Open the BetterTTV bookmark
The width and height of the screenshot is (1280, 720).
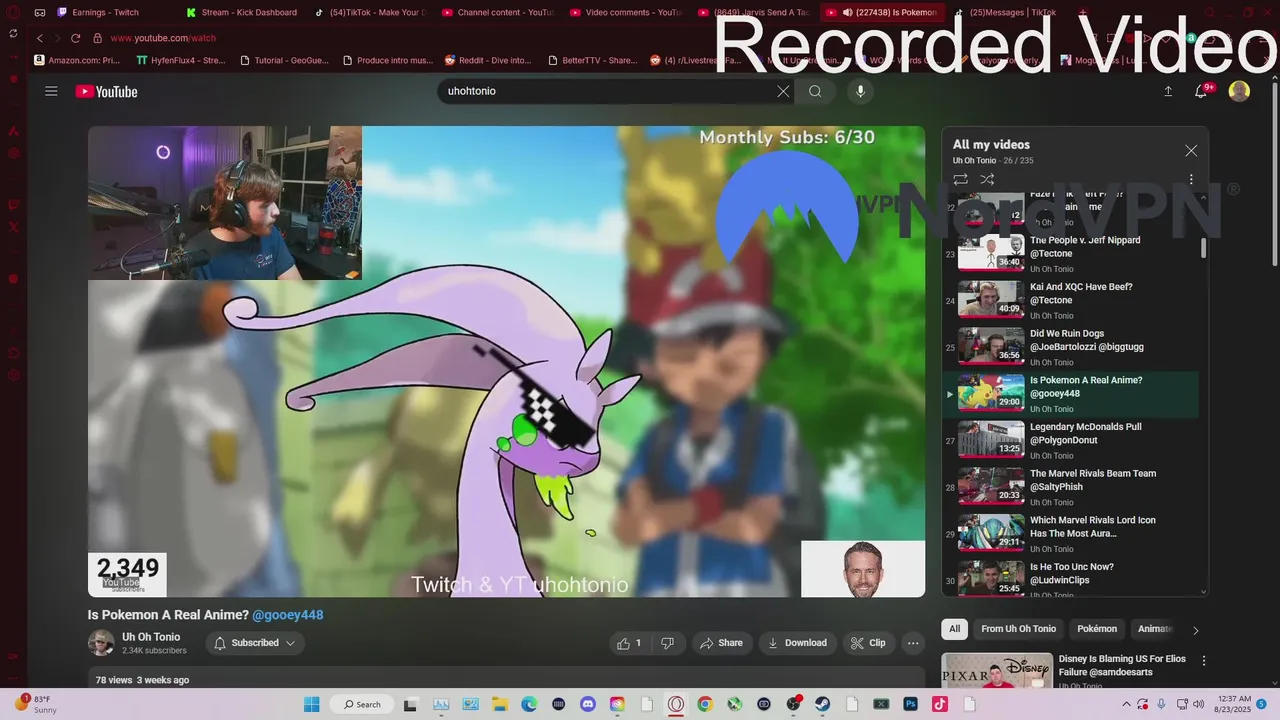593,60
